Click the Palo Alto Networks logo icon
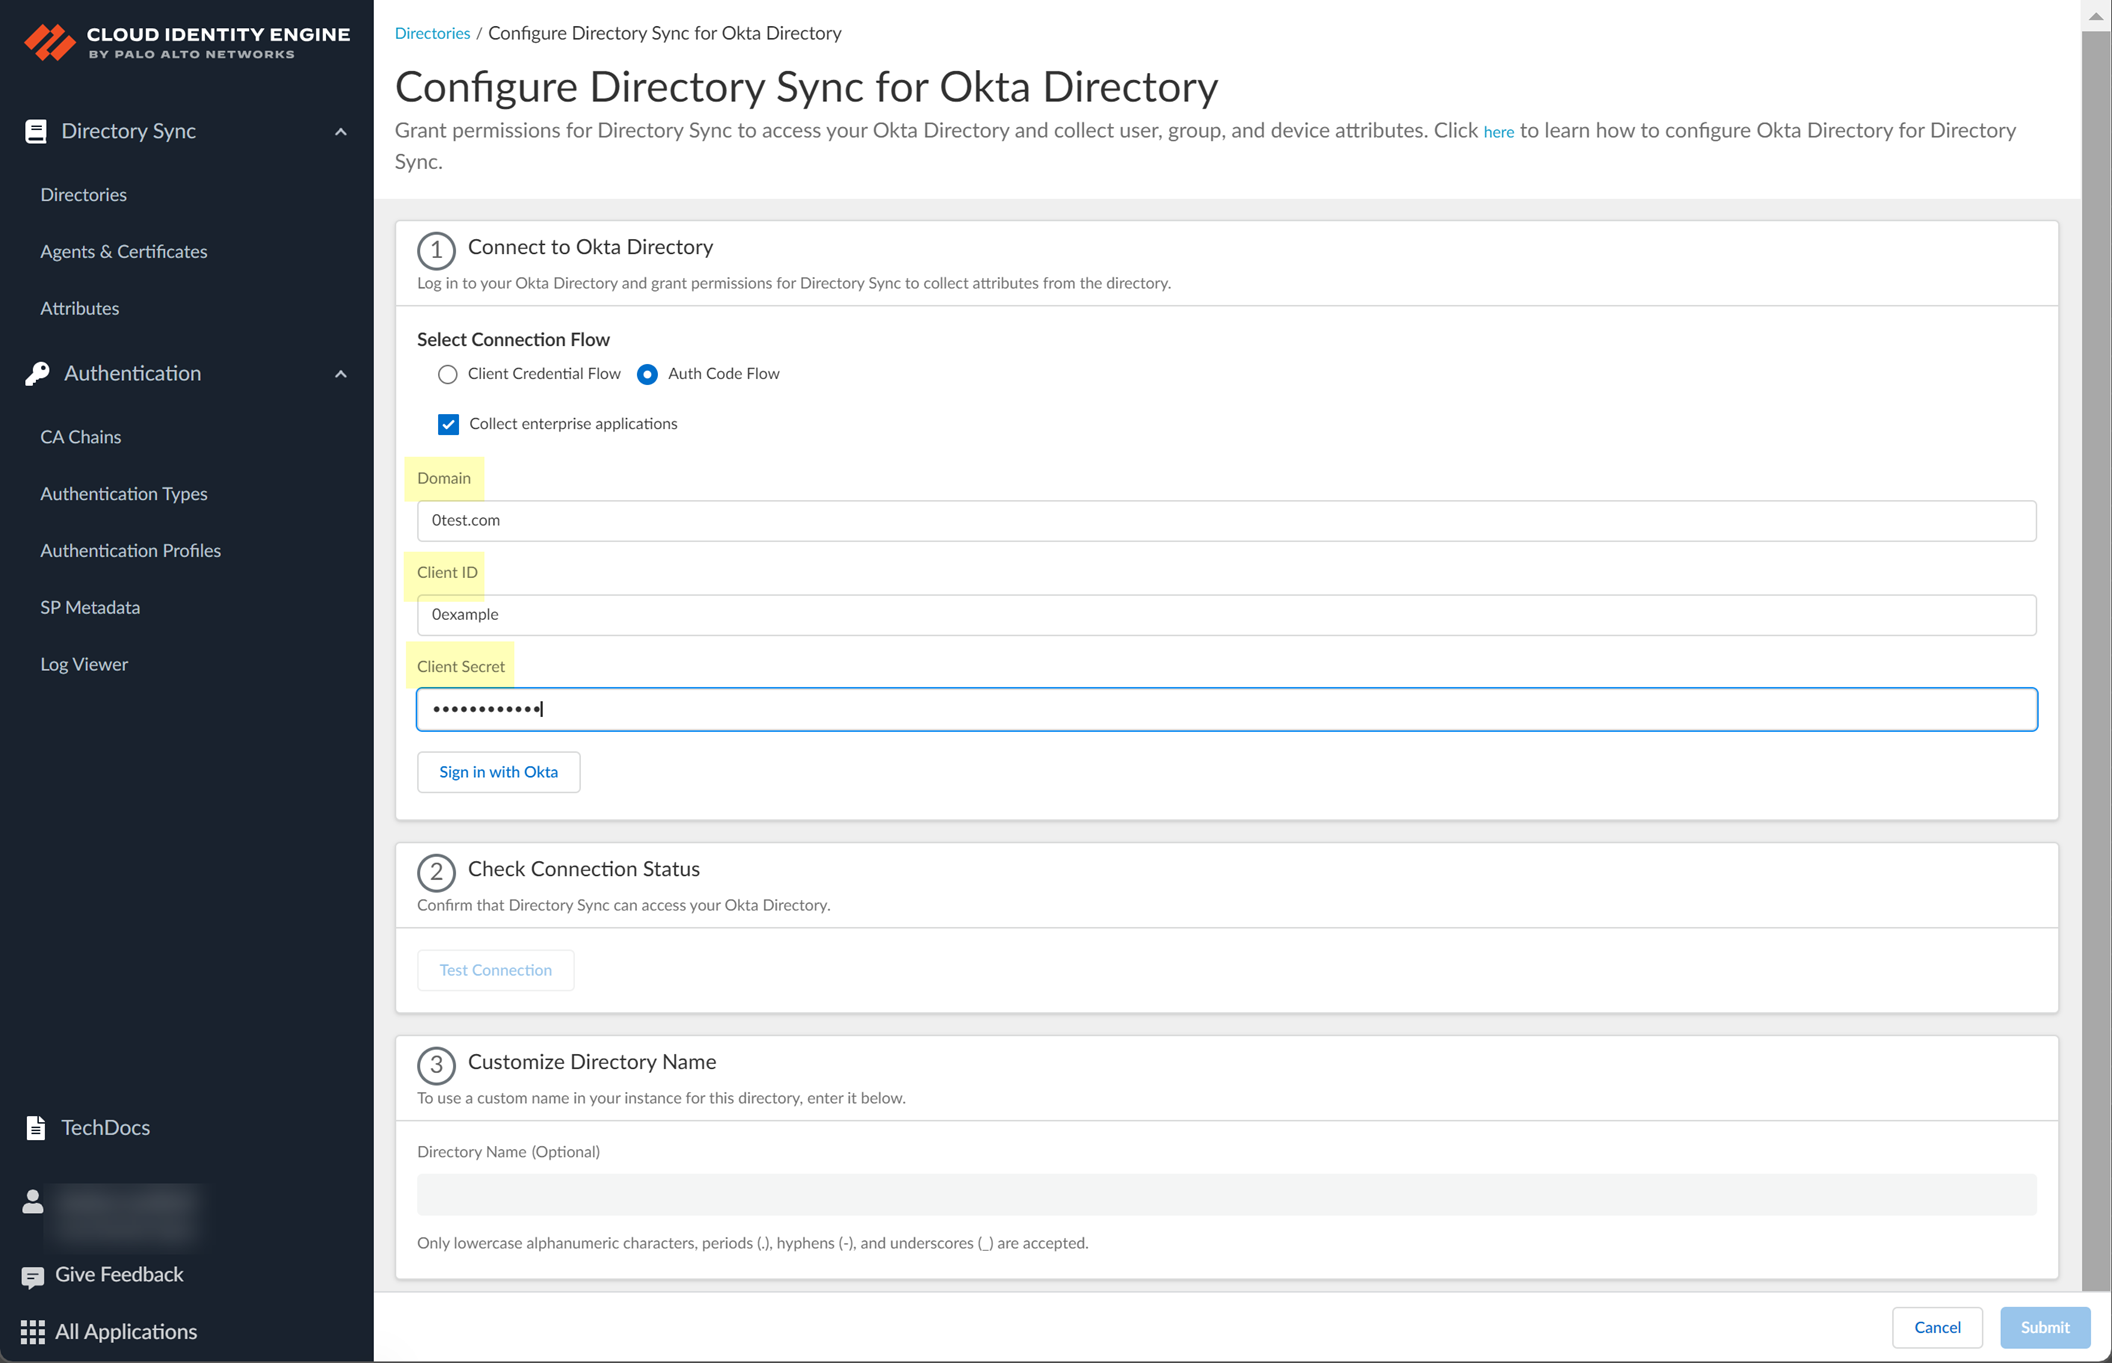 click(49, 42)
